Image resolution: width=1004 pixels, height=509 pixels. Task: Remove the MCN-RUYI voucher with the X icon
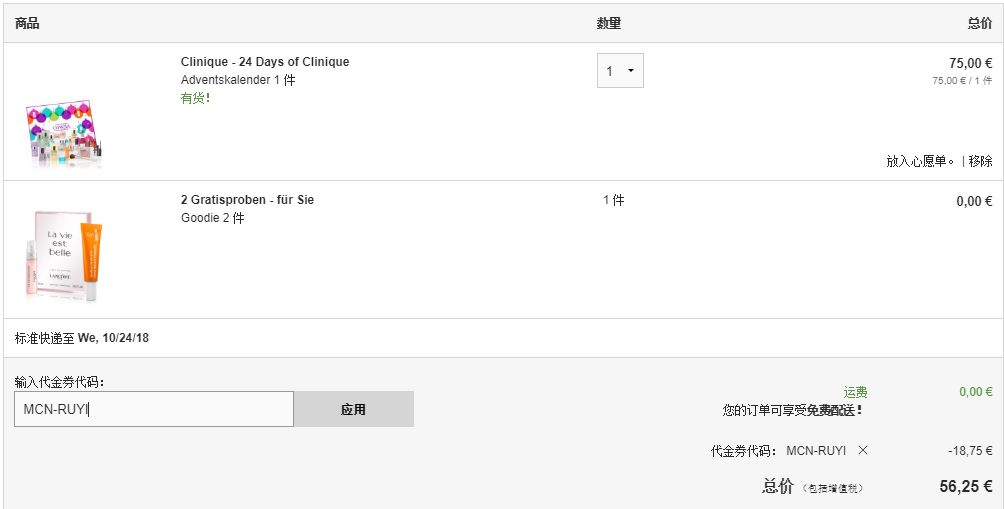pos(862,451)
